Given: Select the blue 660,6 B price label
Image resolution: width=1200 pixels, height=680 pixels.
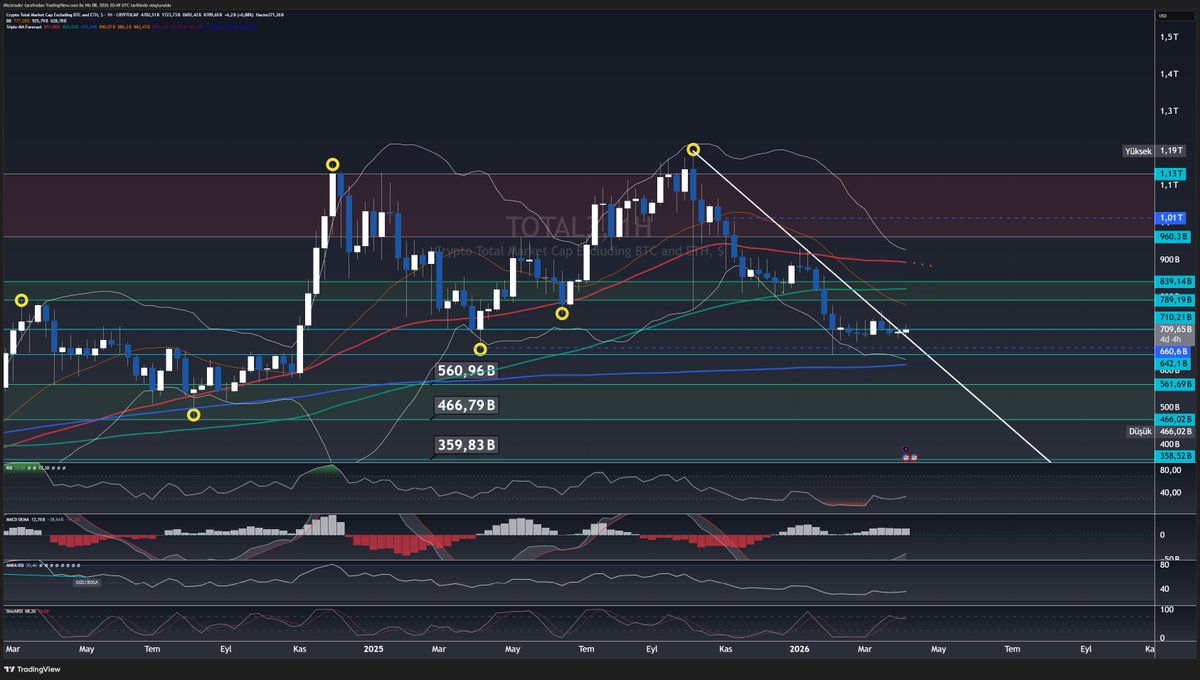Looking at the screenshot, I should pos(1173,352).
